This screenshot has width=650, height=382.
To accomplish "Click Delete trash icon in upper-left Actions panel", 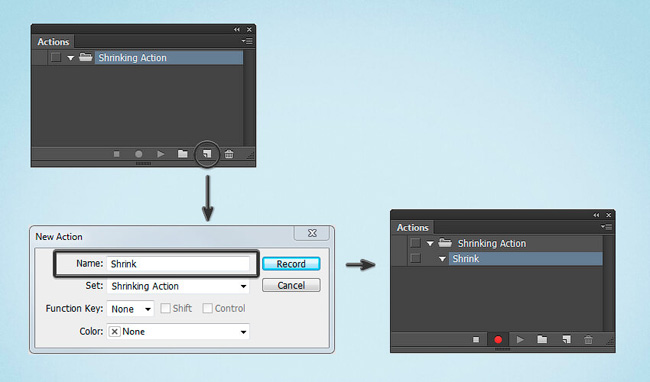I will click(x=229, y=154).
